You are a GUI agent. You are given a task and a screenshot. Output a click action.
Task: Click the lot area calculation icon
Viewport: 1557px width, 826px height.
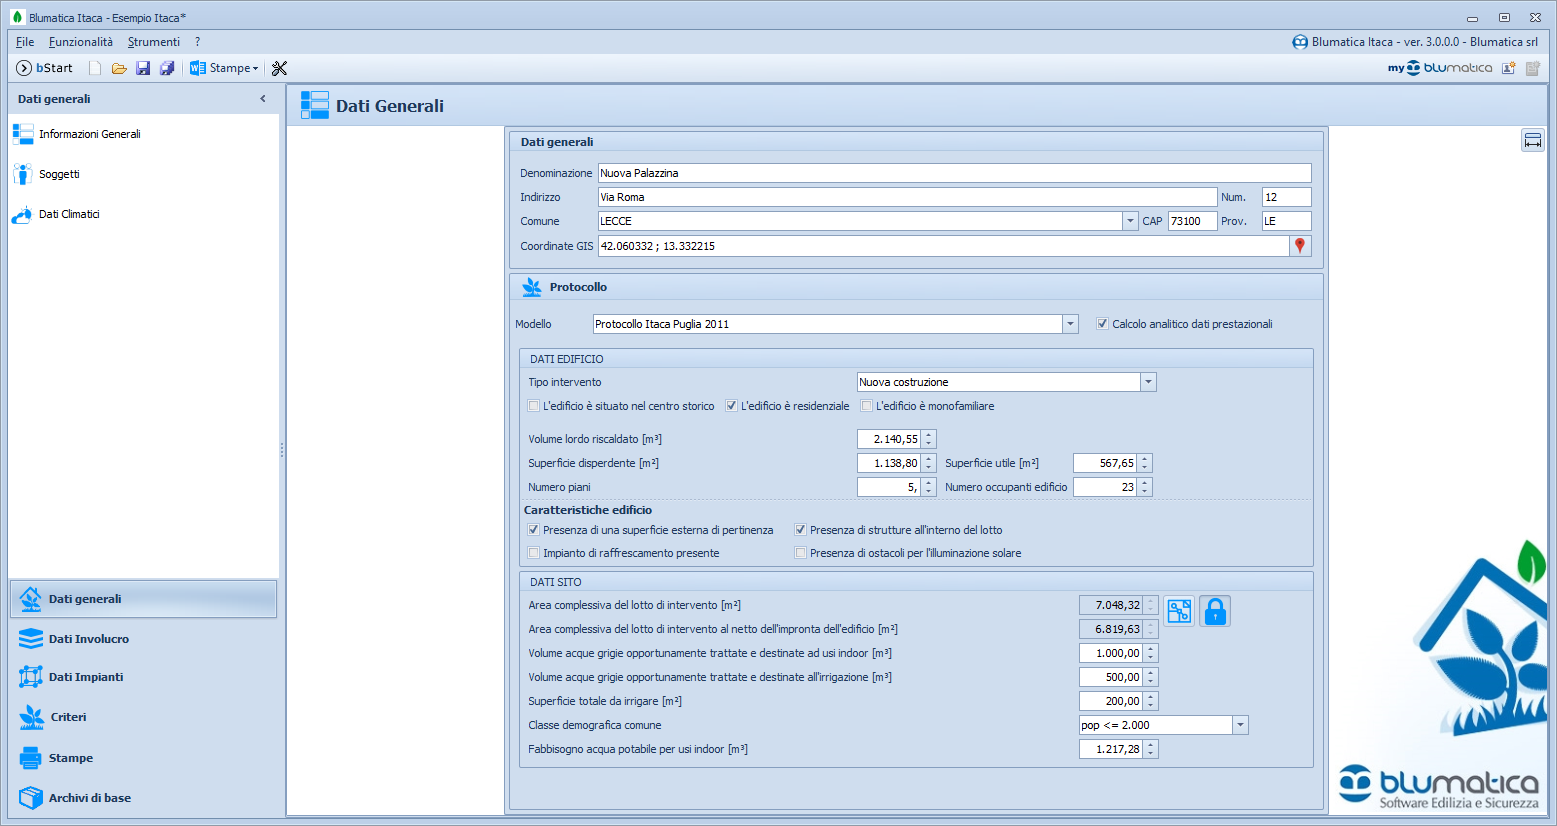tap(1179, 611)
